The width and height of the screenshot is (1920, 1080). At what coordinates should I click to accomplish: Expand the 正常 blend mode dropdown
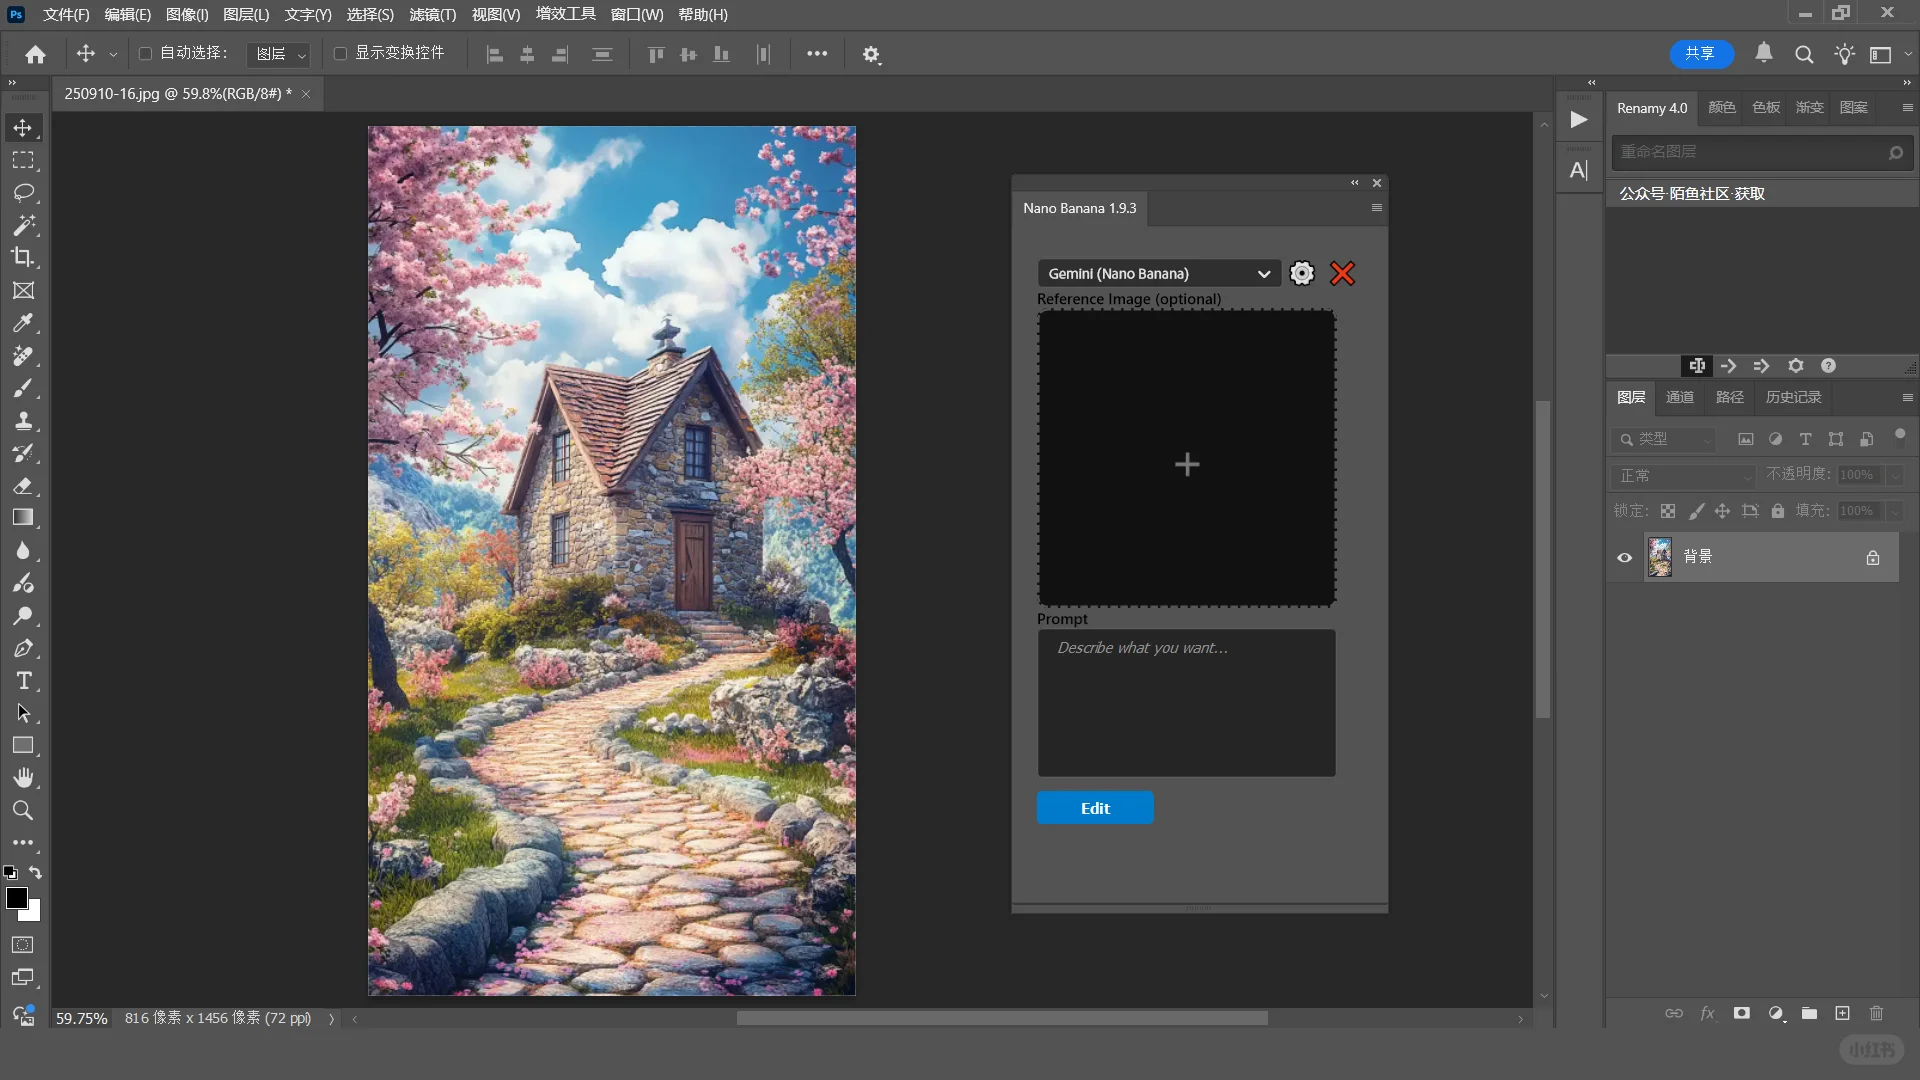pos(1683,475)
